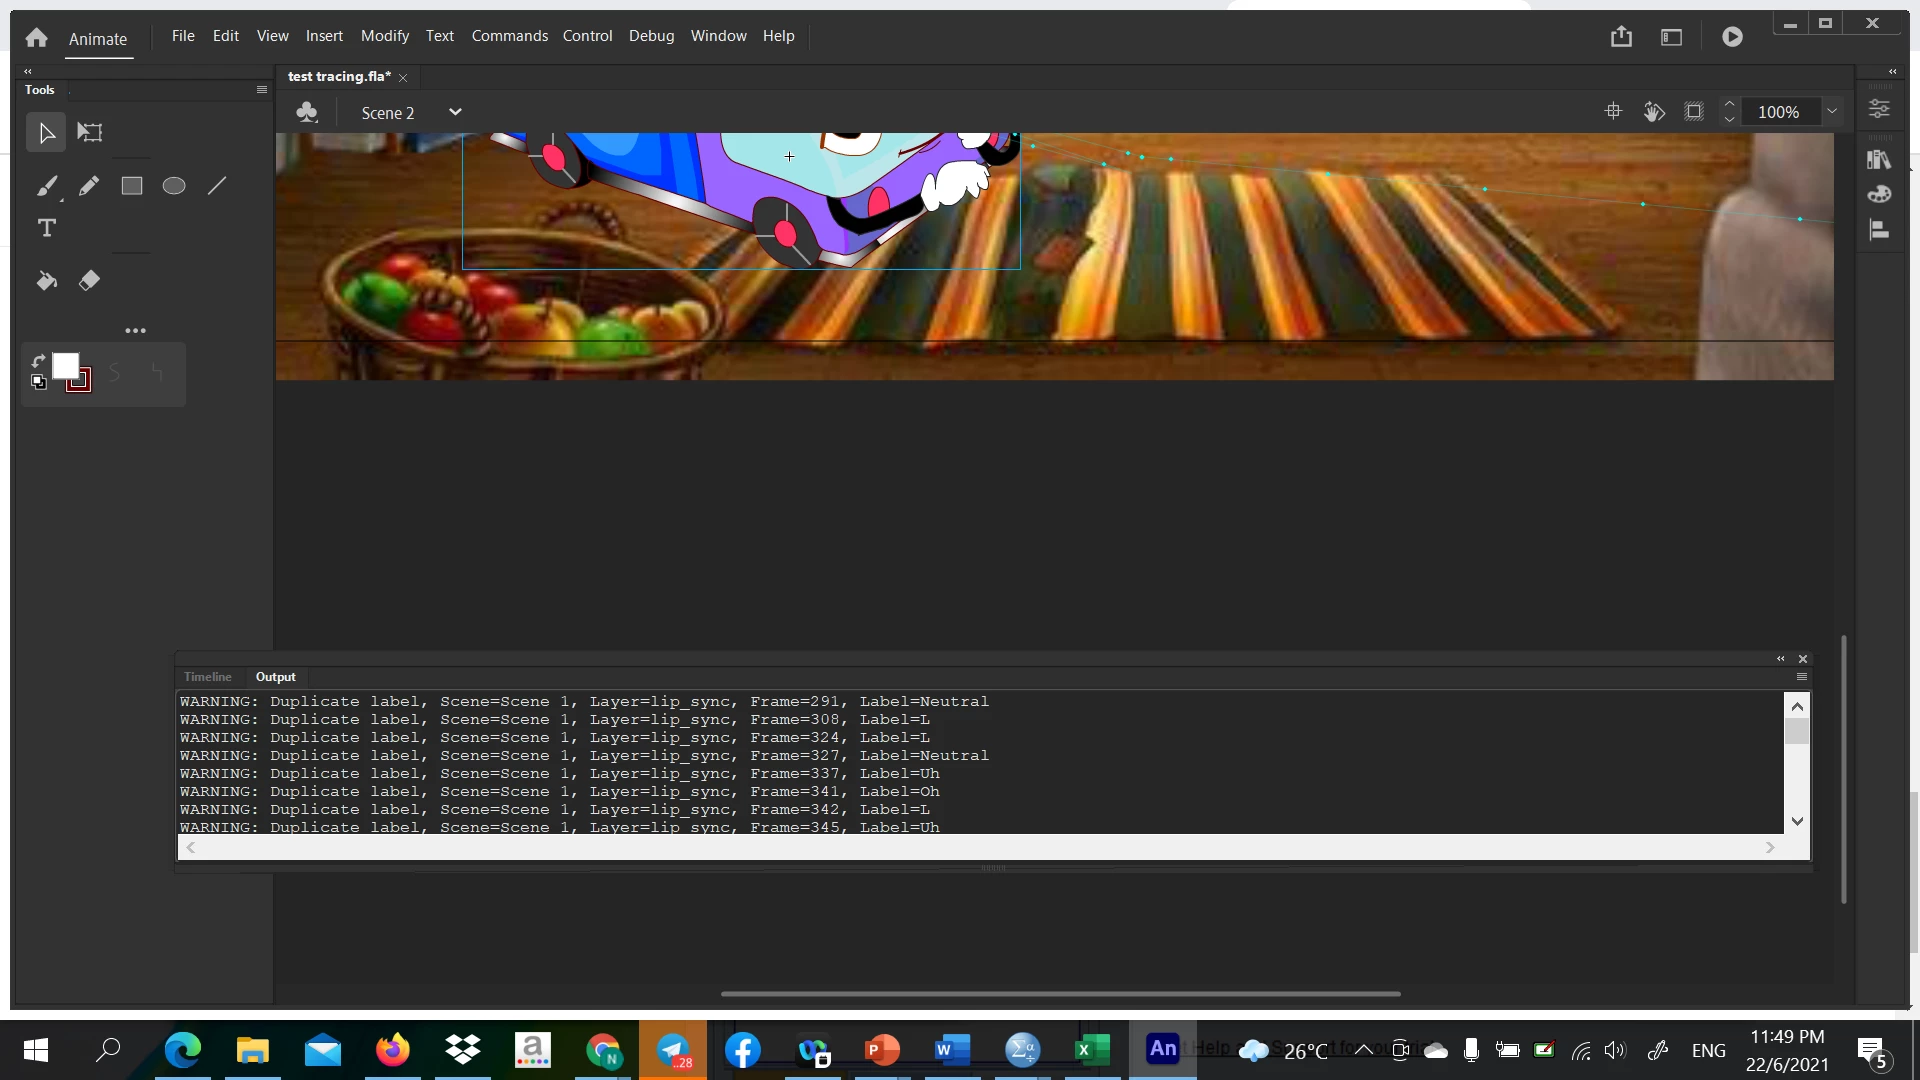Viewport: 1920px width, 1080px height.
Task: Select the Text tool
Action: 47,228
